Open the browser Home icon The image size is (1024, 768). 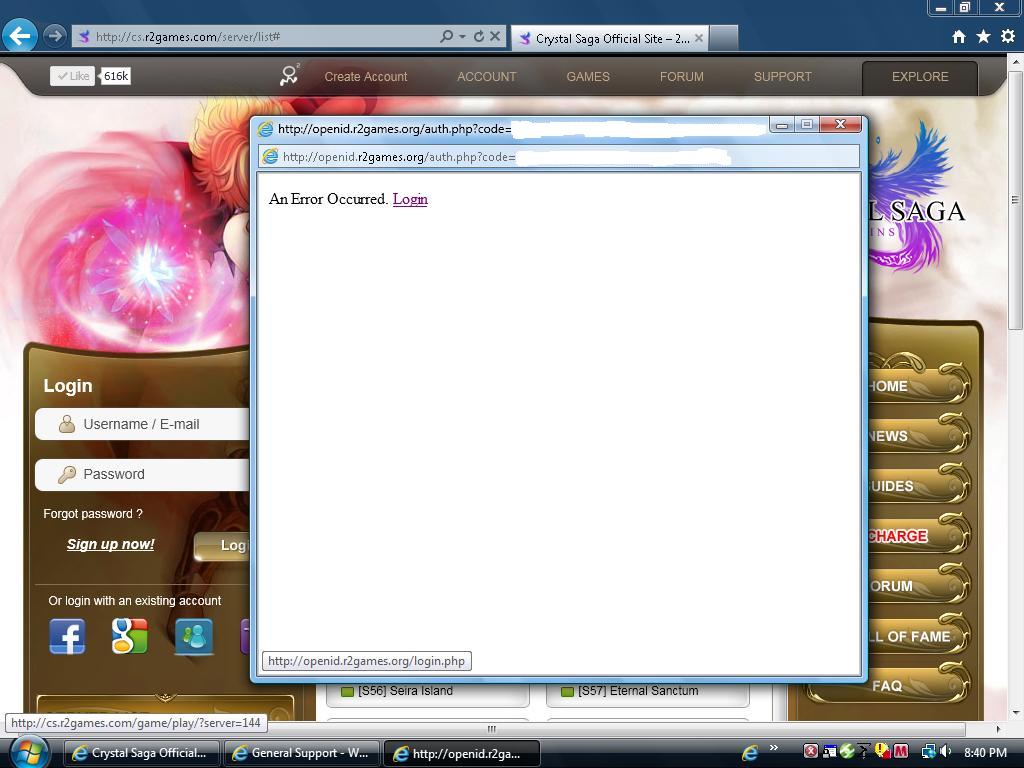click(x=959, y=37)
